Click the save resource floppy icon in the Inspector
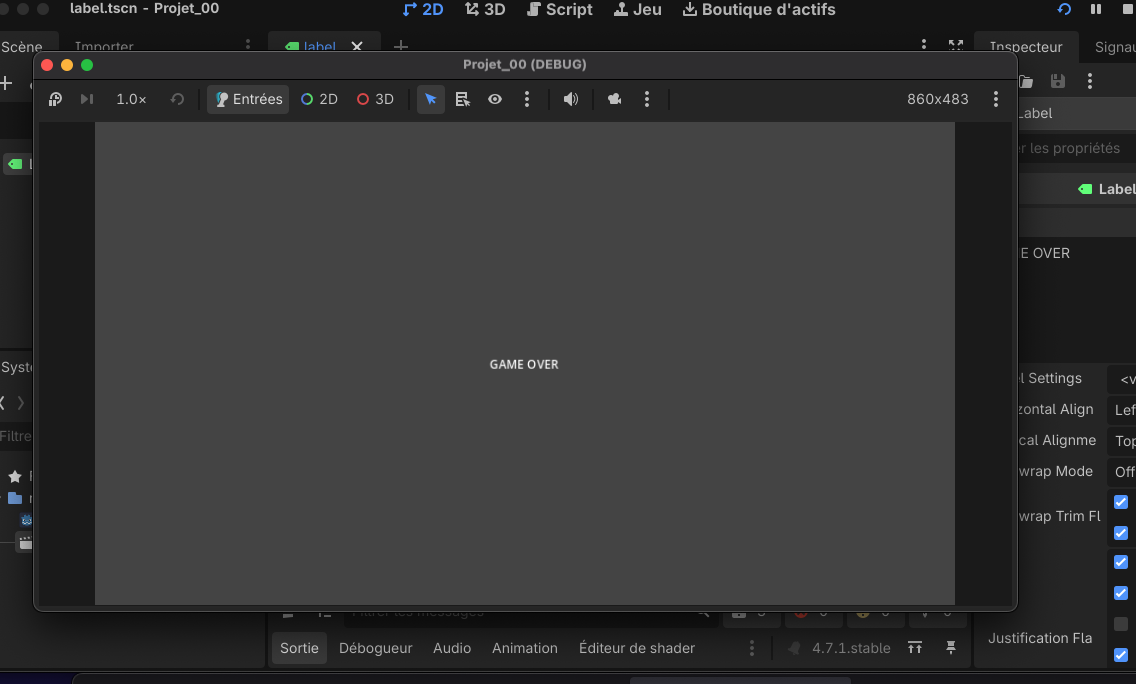 pos(1058,81)
